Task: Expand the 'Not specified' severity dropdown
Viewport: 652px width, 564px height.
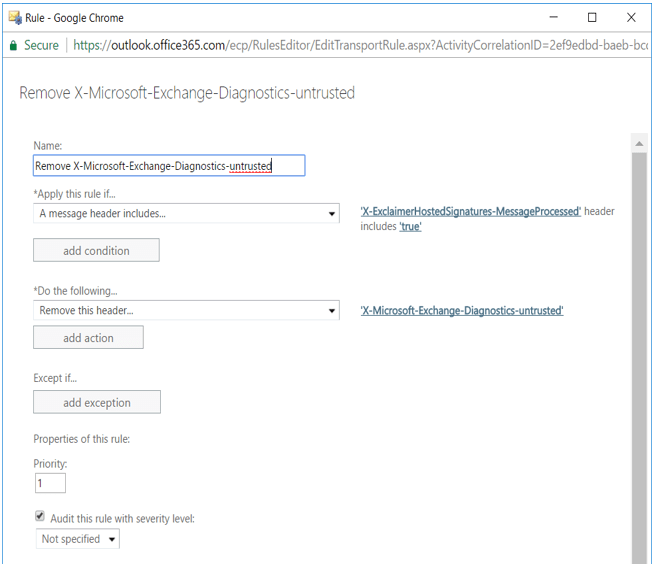Action: point(77,539)
